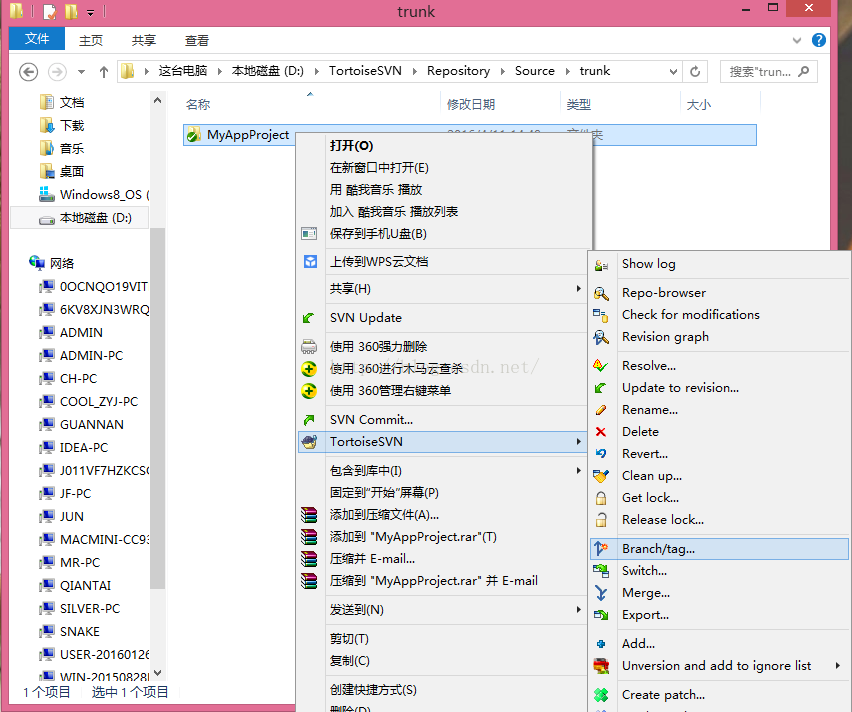852x712 pixels.
Task: Click the Back navigation button
Action: click(x=28, y=72)
